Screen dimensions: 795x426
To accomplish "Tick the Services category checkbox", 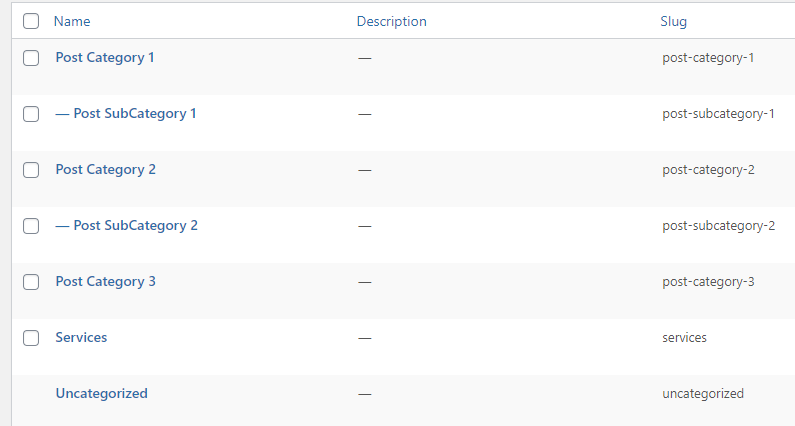I will coord(31,338).
